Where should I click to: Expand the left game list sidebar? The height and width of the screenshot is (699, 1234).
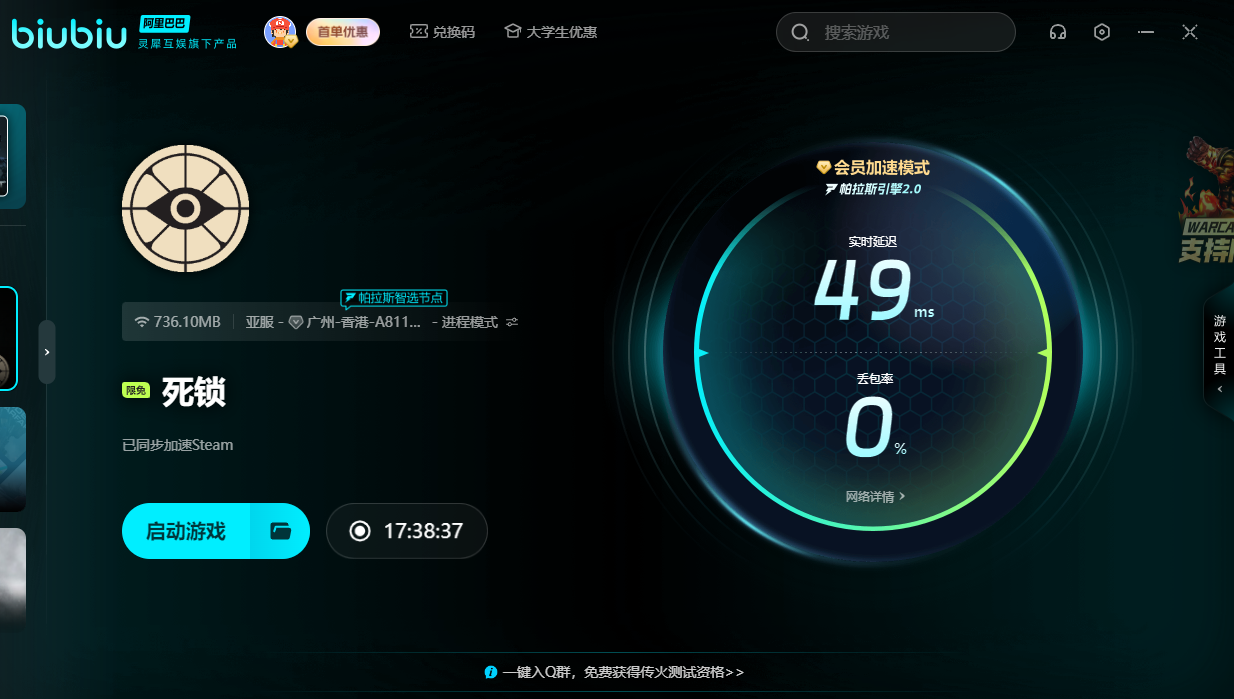(x=47, y=352)
